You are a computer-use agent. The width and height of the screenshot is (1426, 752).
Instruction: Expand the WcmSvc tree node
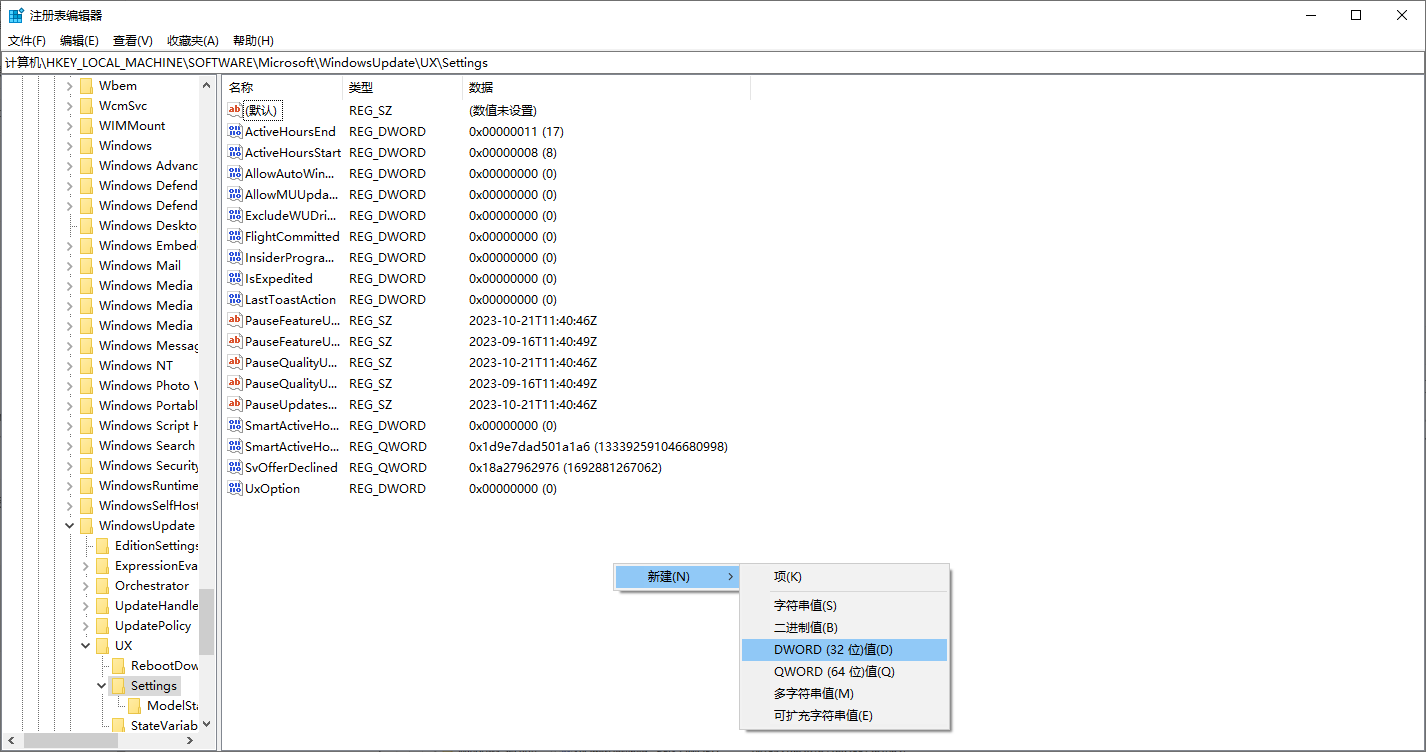[70, 105]
